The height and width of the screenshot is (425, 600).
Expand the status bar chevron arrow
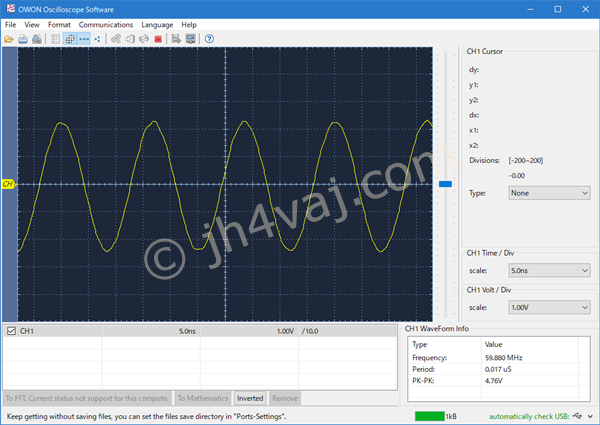(590, 416)
